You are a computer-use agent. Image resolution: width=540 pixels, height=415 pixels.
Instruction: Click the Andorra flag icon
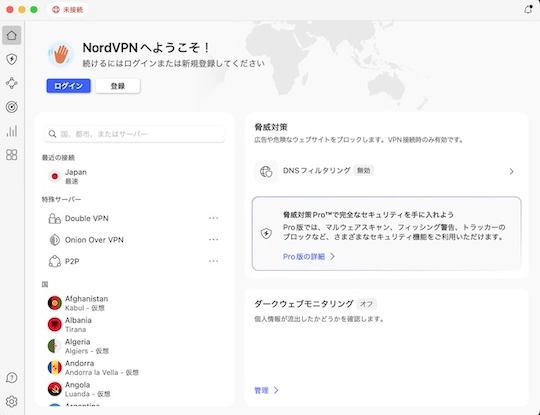click(54, 367)
